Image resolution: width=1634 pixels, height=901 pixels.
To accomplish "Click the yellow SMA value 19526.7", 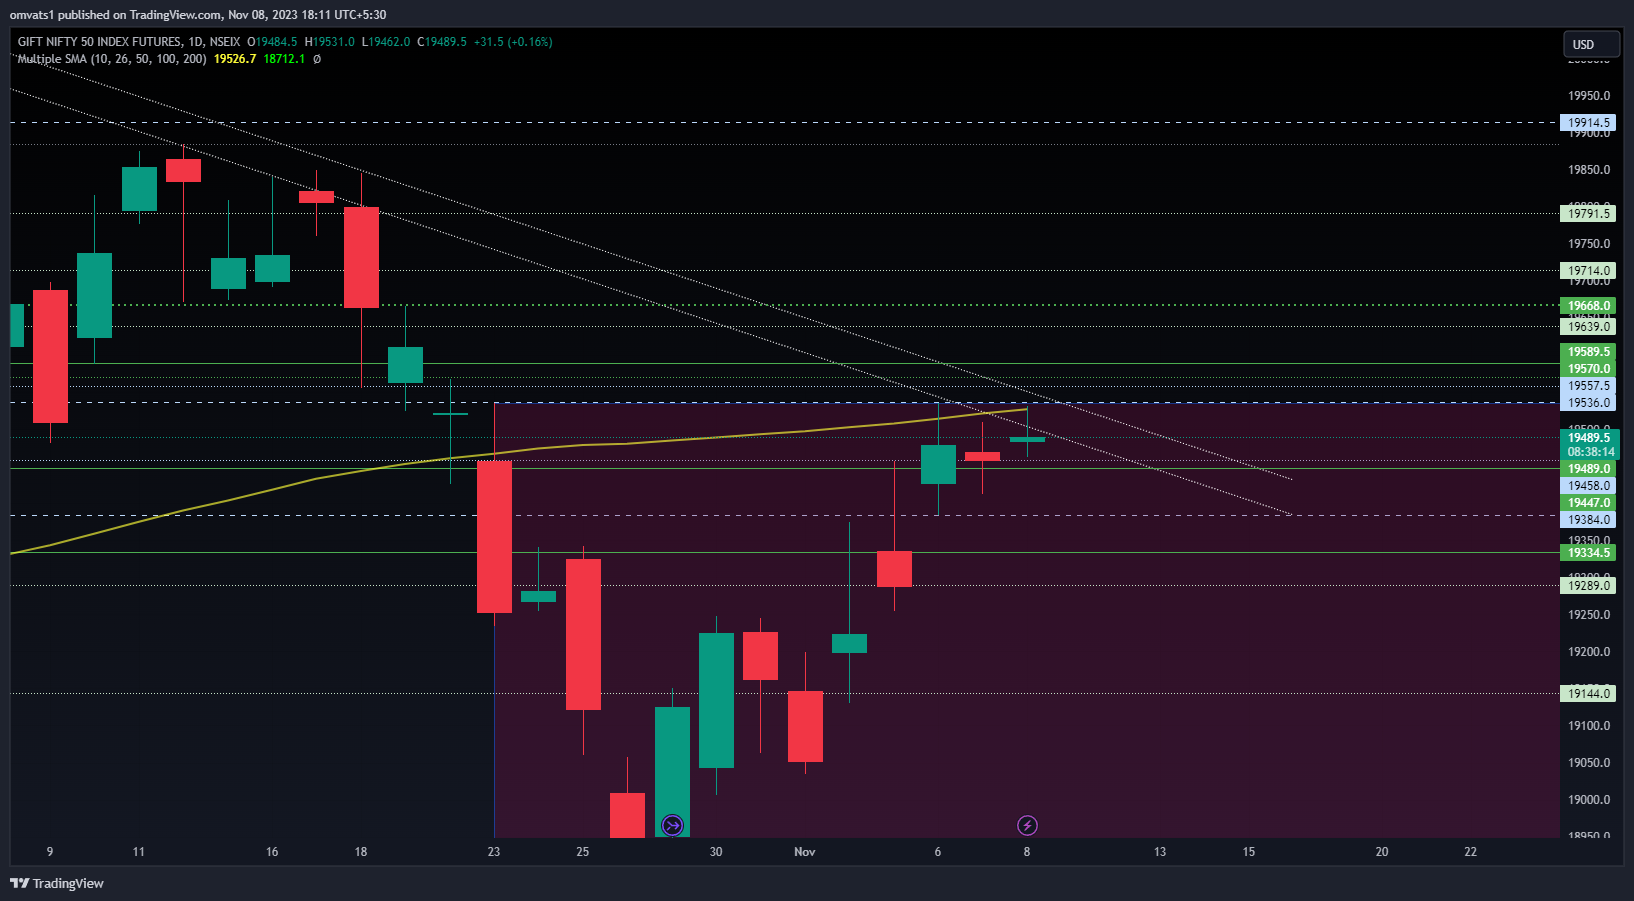I will (x=235, y=59).
